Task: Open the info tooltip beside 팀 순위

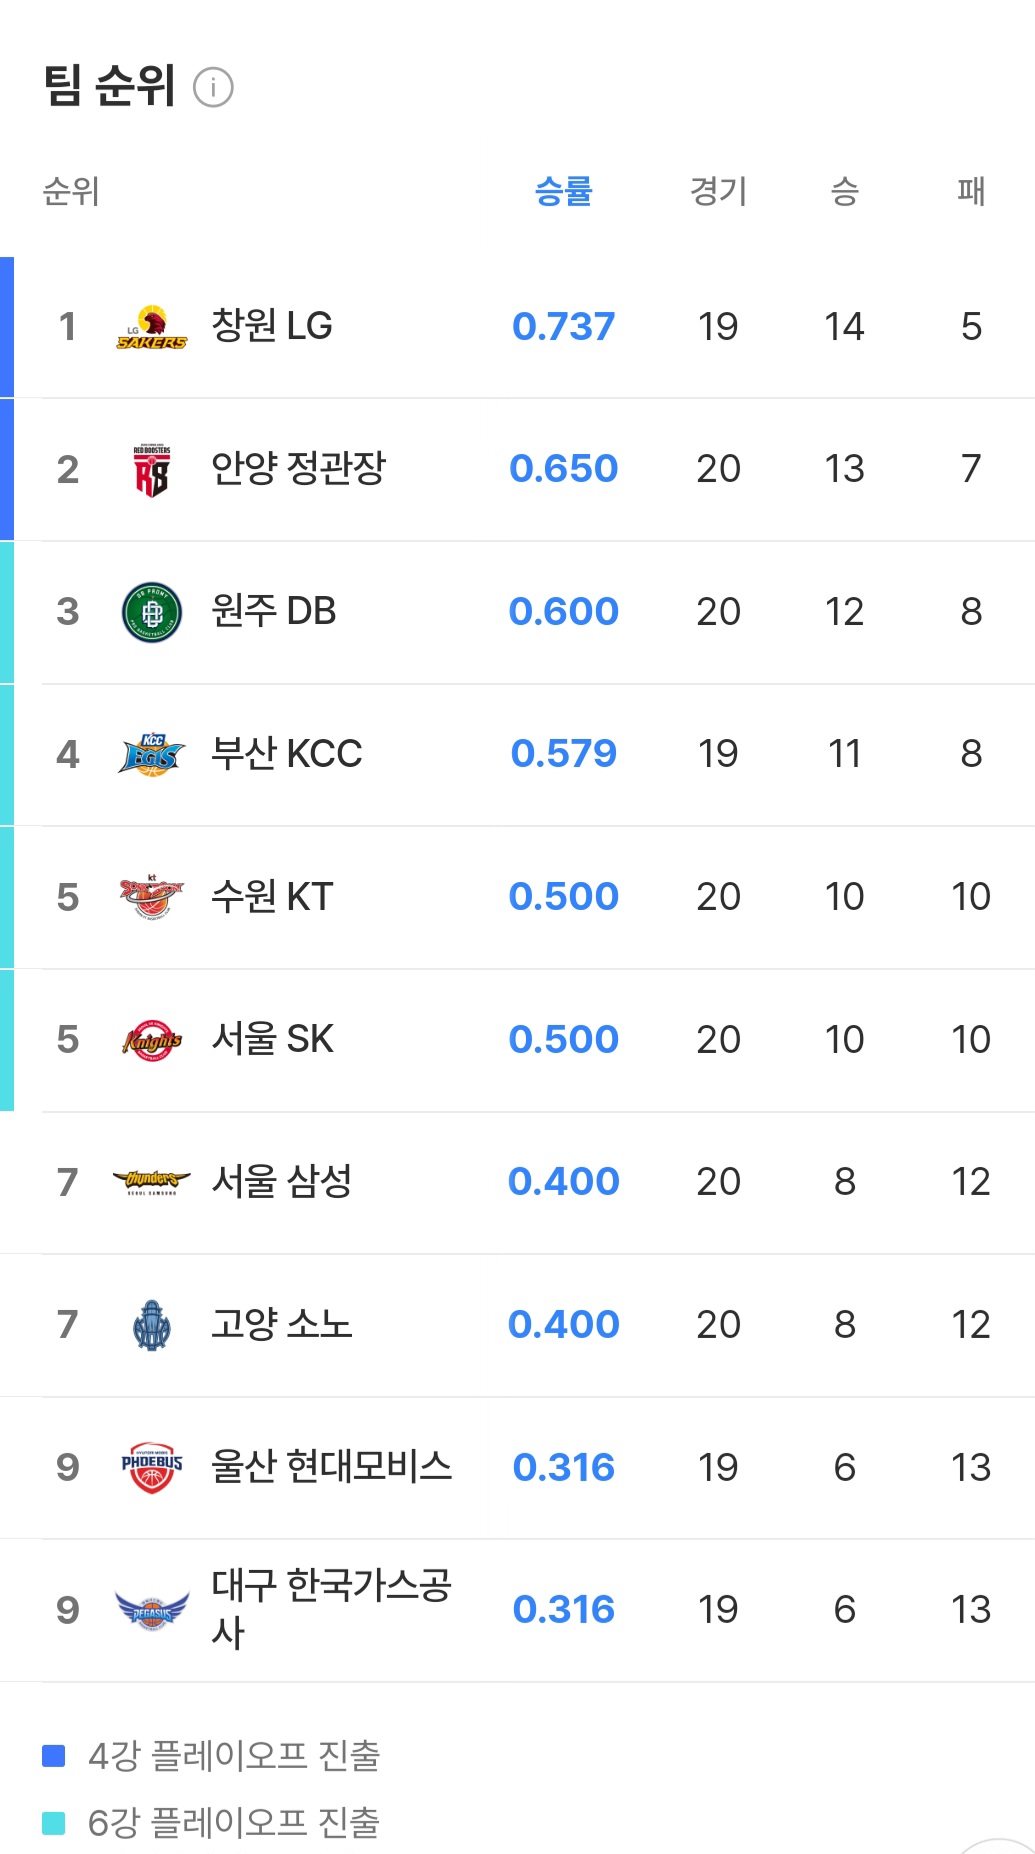Action: point(212,90)
